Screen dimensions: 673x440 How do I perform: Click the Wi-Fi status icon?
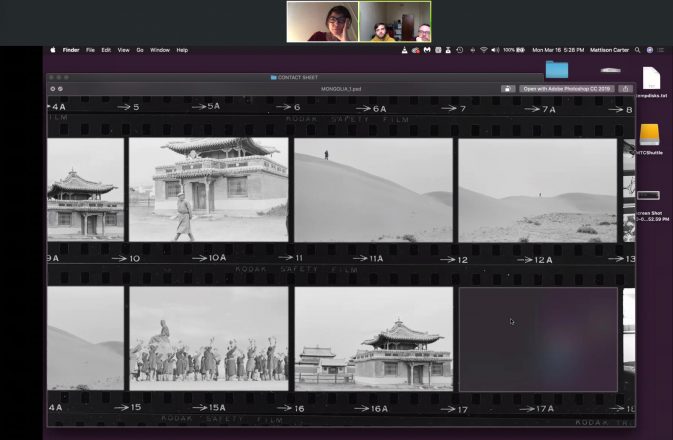click(x=482, y=49)
